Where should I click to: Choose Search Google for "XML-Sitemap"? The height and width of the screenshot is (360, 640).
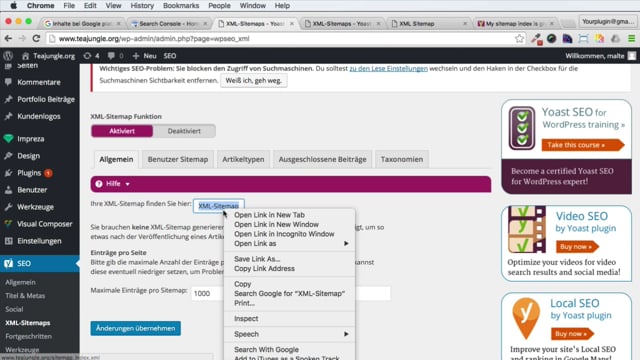pyautogui.click(x=290, y=293)
